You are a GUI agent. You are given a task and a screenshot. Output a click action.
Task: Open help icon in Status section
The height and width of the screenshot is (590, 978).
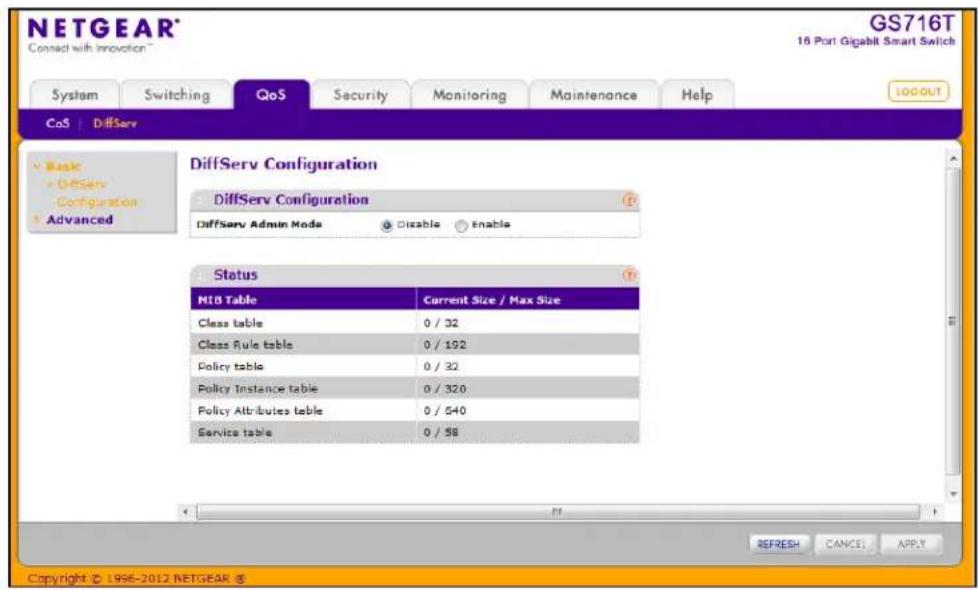click(x=629, y=275)
